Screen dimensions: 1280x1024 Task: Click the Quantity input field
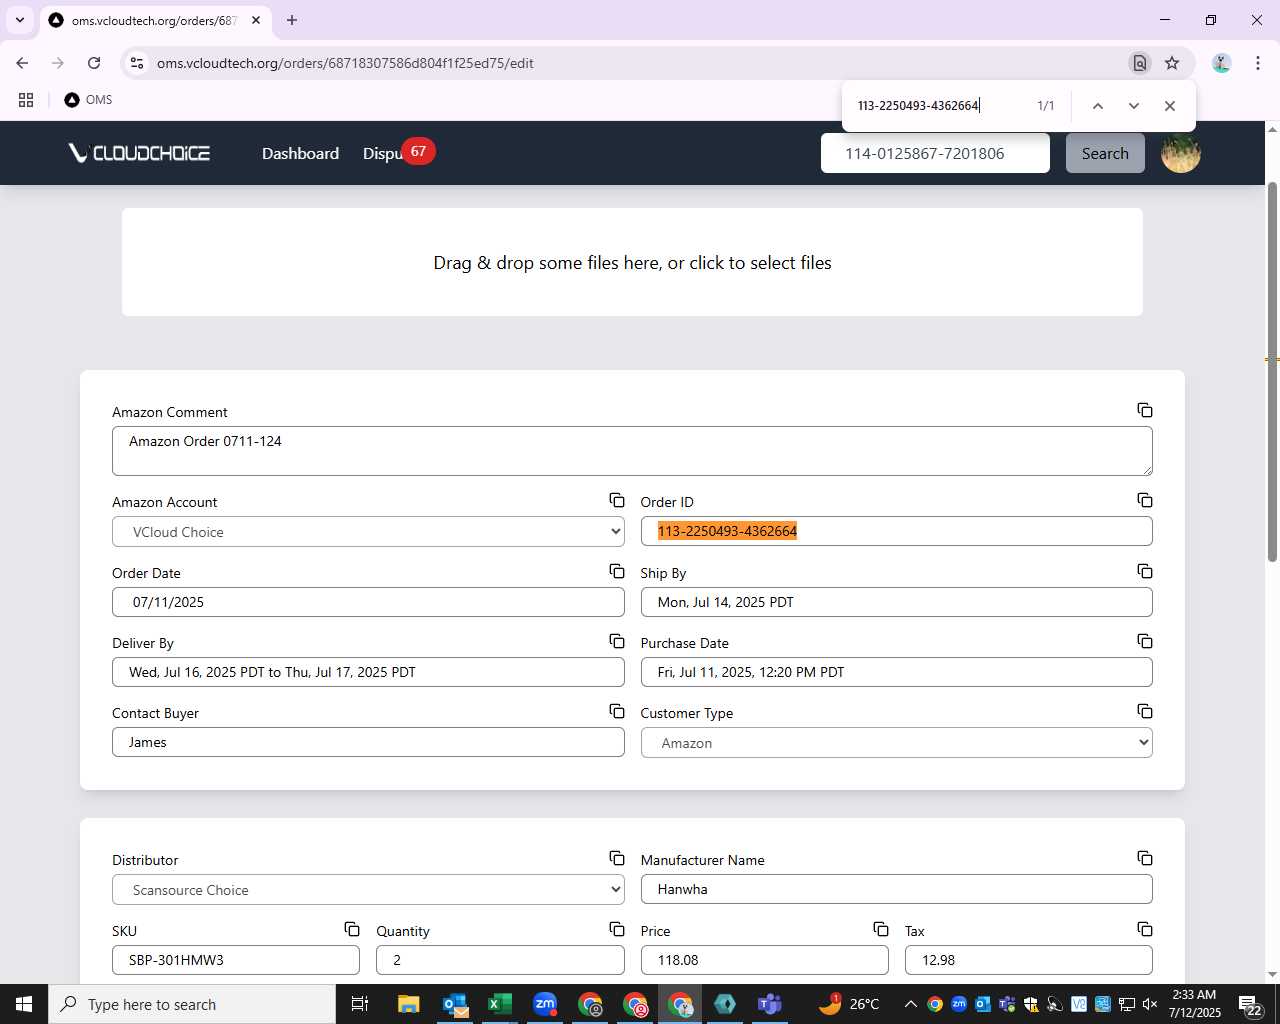tap(500, 960)
